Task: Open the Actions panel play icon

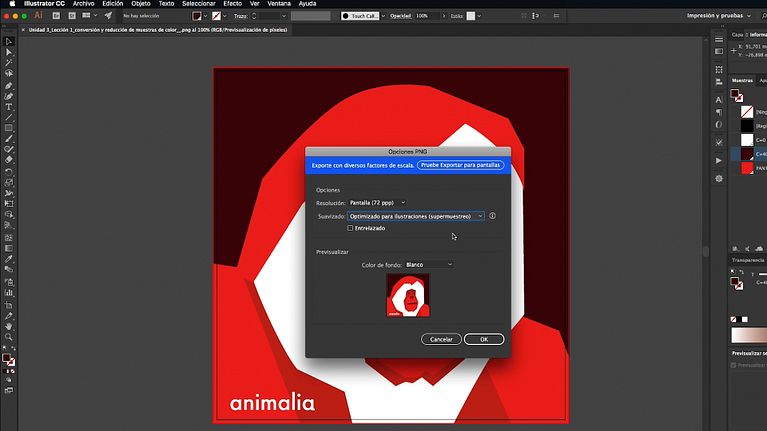Action: 719,160
